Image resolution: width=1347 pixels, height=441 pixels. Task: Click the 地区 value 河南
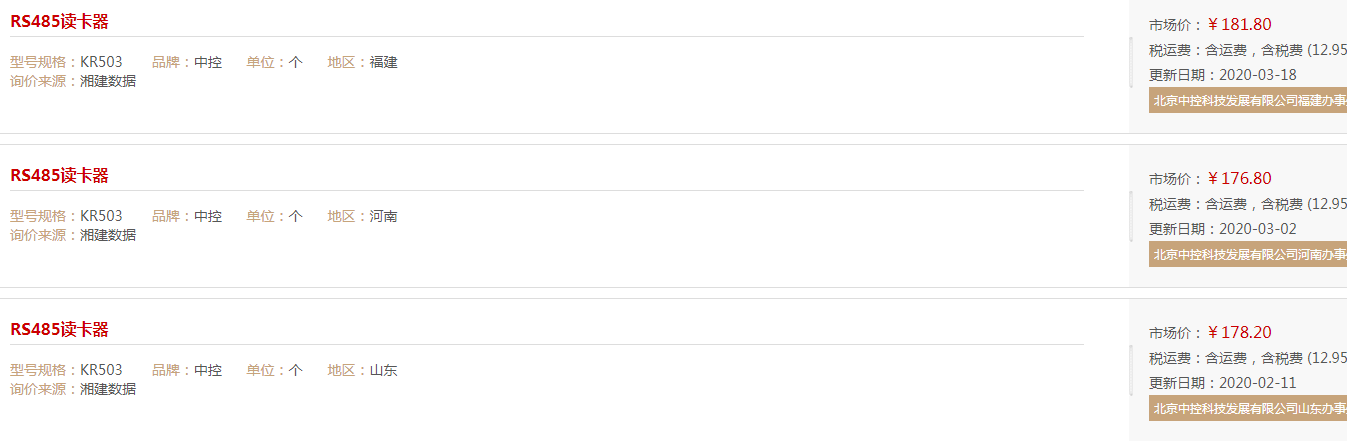(x=384, y=216)
